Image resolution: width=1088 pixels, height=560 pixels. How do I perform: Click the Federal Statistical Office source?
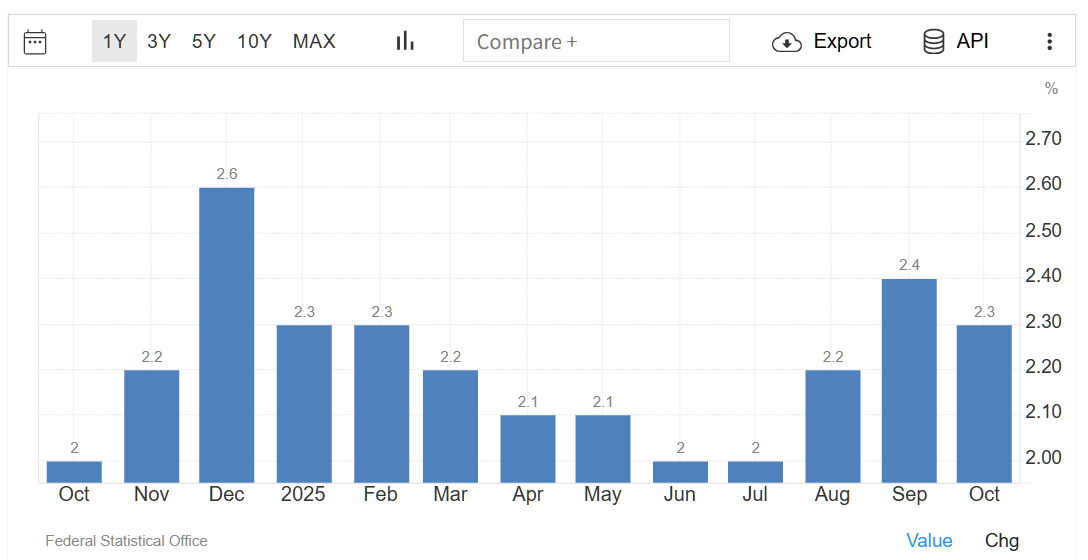coord(127,541)
